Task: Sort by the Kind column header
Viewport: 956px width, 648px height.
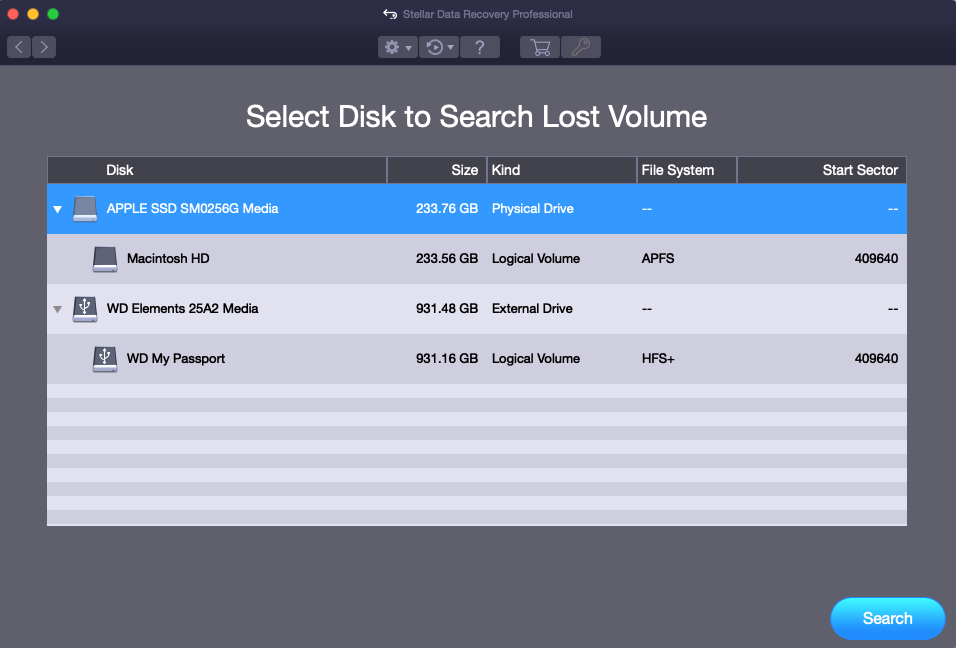Action: click(x=562, y=170)
